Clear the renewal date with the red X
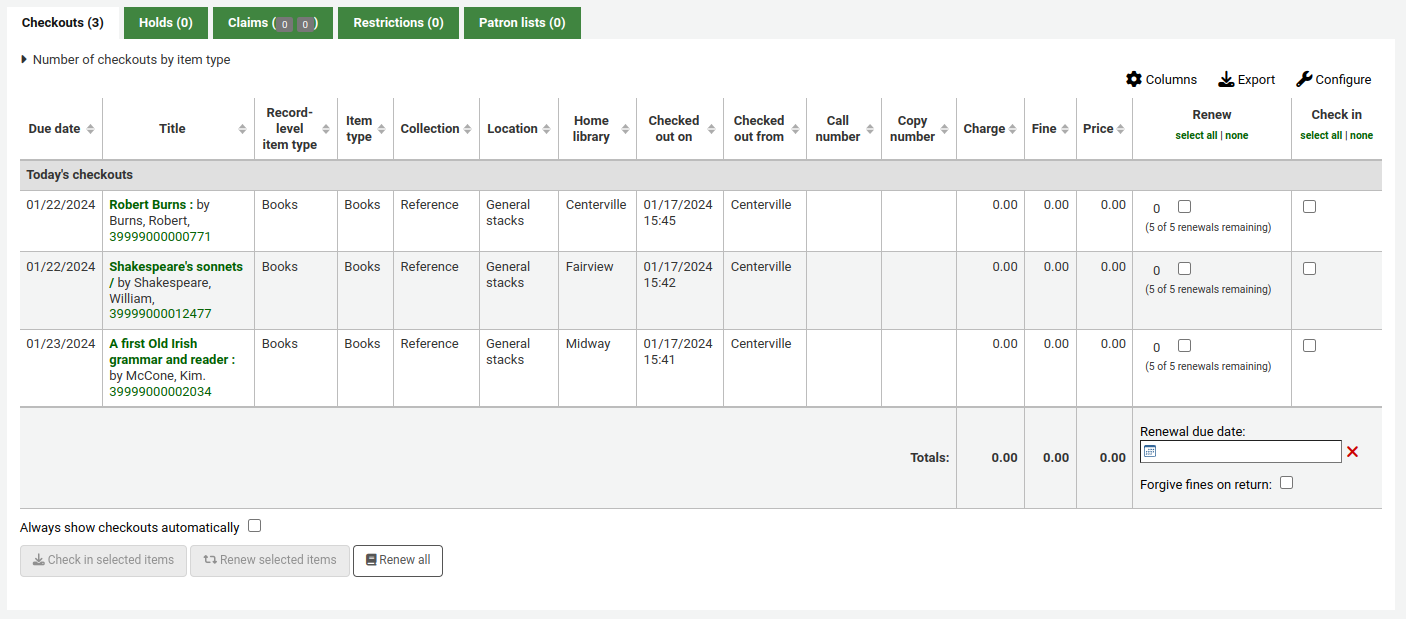Viewport: 1406px width, 619px height. (1352, 451)
